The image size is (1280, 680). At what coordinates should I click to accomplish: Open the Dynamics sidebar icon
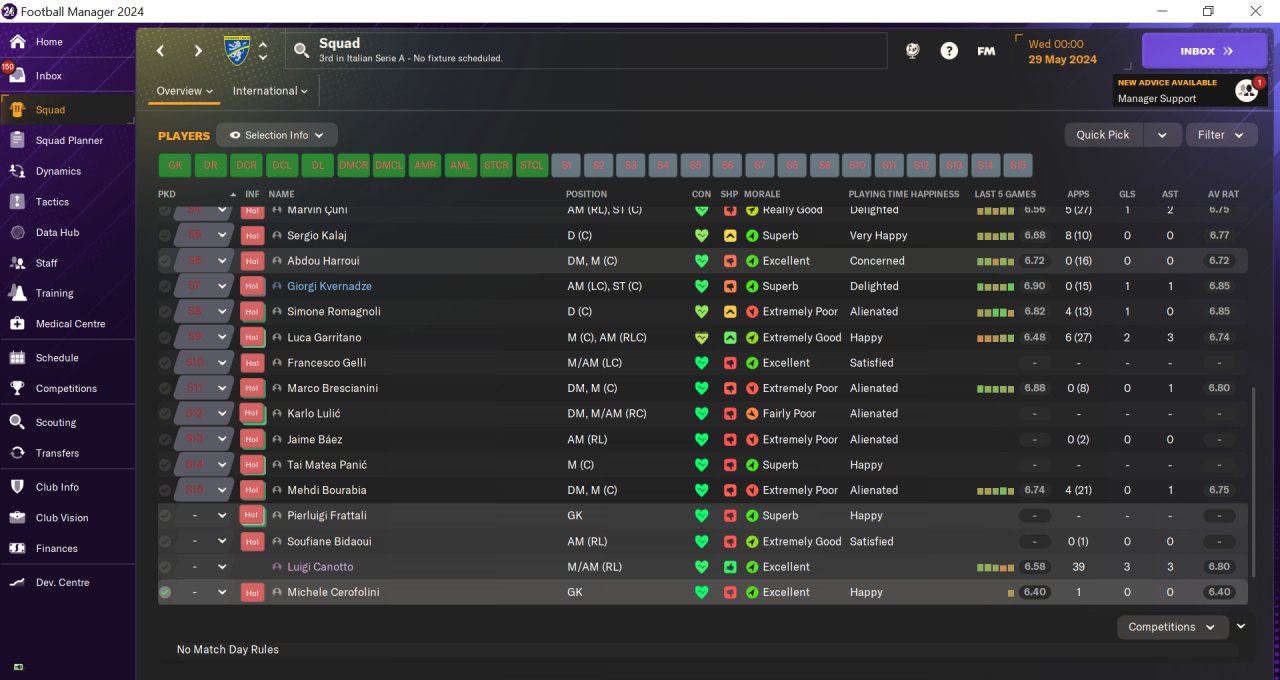click(x=17, y=171)
